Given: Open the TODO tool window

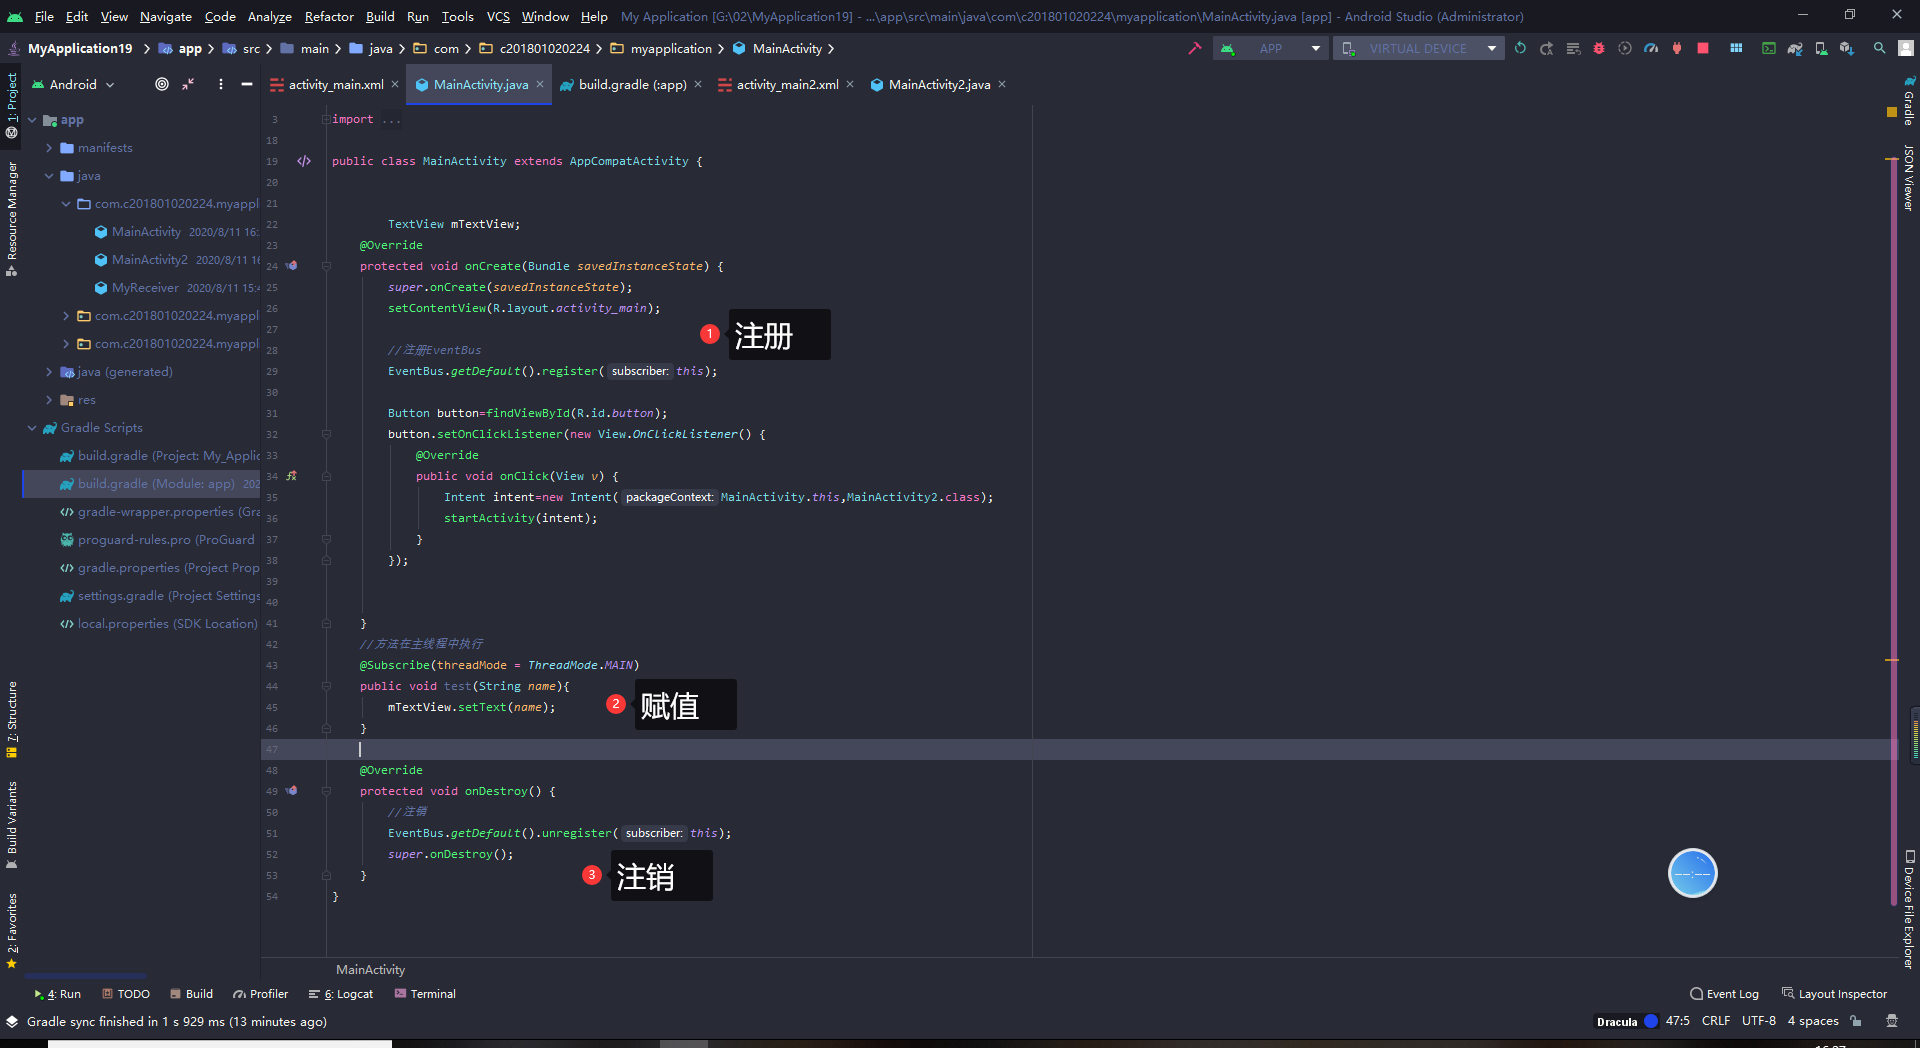Looking at the screenshot, I should [126, 994].
